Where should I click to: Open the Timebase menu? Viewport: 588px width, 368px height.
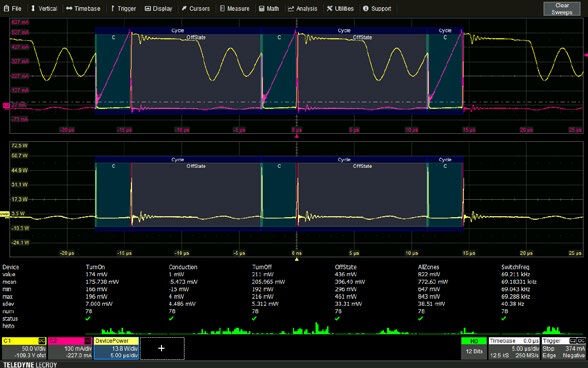(83, 8)
